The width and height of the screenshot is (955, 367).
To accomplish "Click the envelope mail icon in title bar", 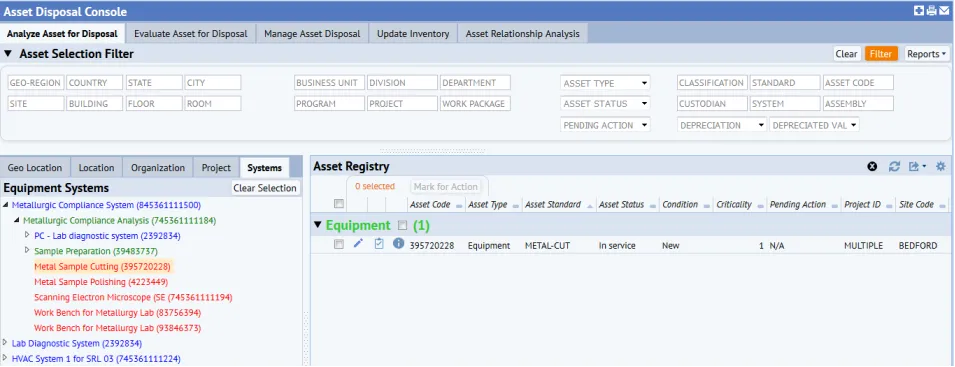I will (x=943, y=10).
